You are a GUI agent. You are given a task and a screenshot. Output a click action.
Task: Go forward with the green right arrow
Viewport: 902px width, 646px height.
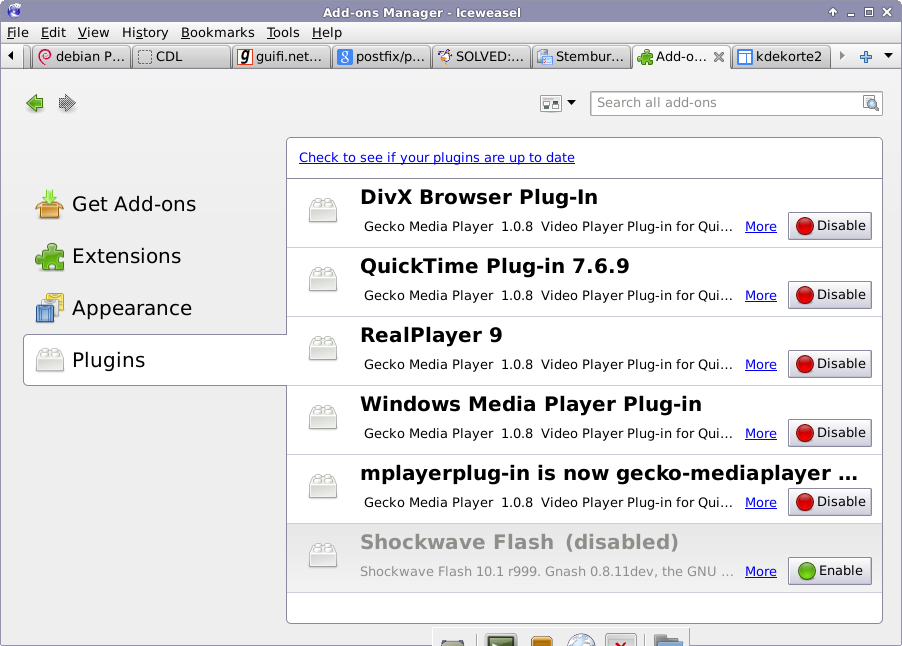click(67, 104)
